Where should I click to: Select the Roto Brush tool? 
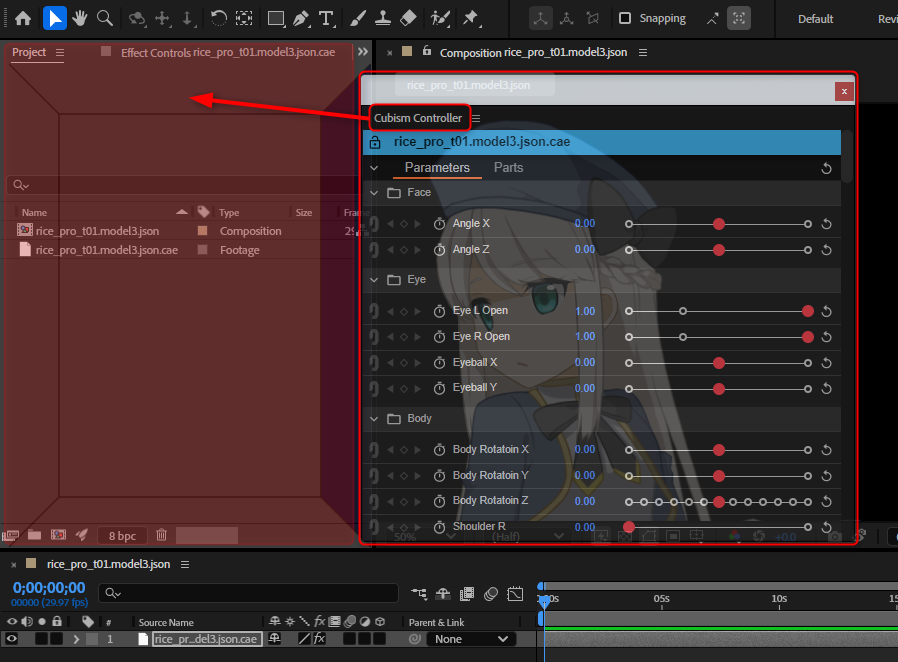click(440, 18)
